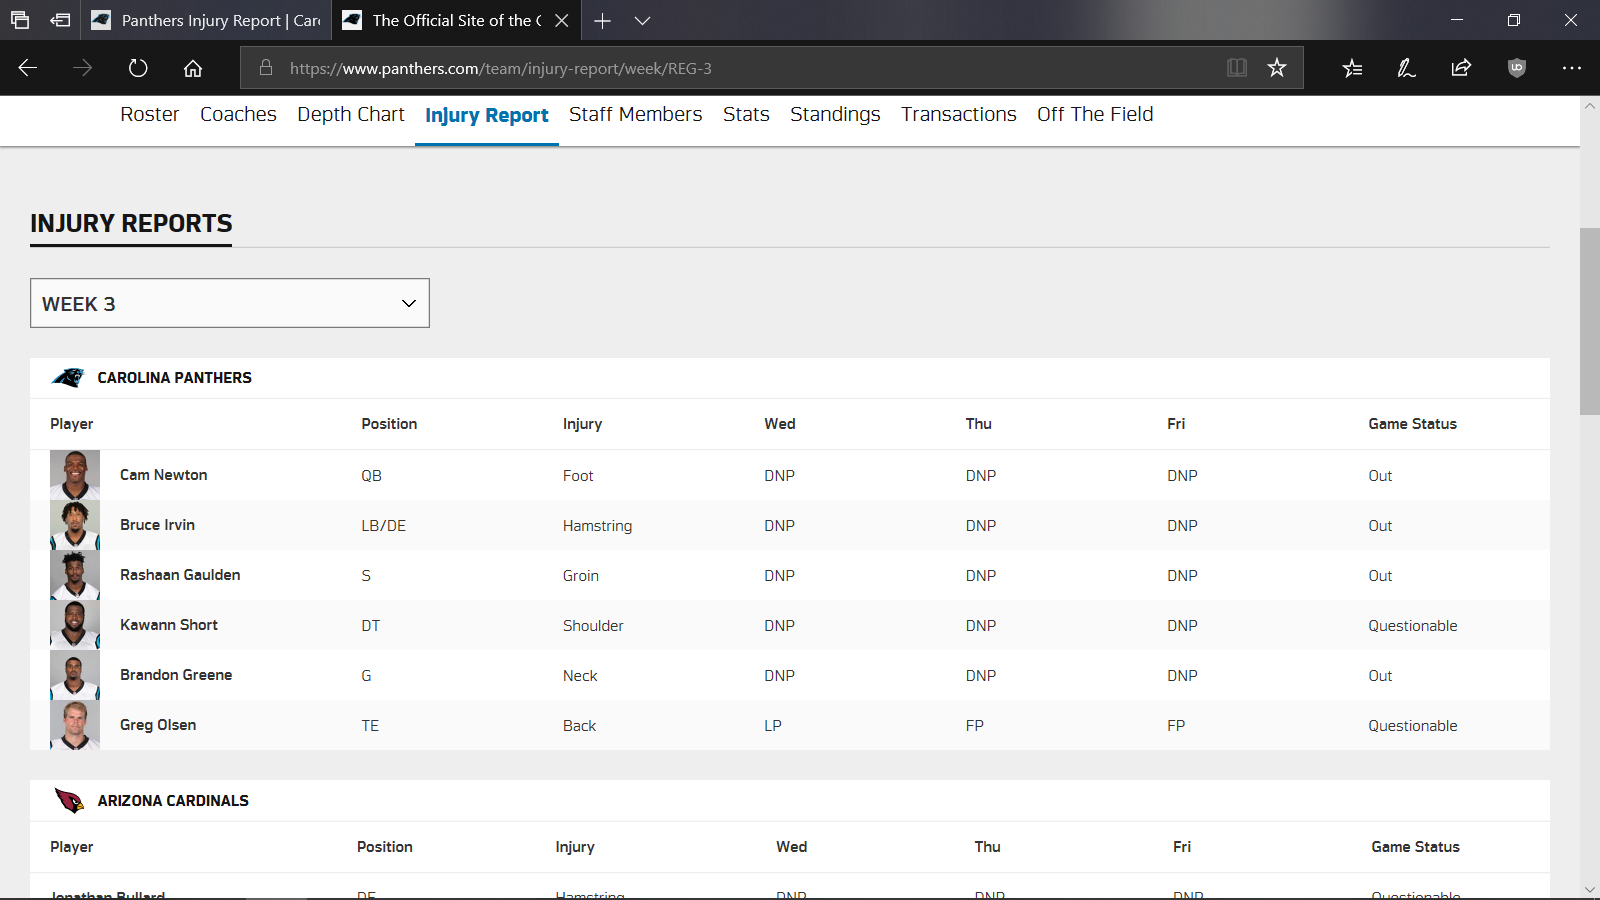This screenshot has height=900, width=1600.
Task: Select Cam Newton's Foot injury cell
Action: (x=578, y=476)
